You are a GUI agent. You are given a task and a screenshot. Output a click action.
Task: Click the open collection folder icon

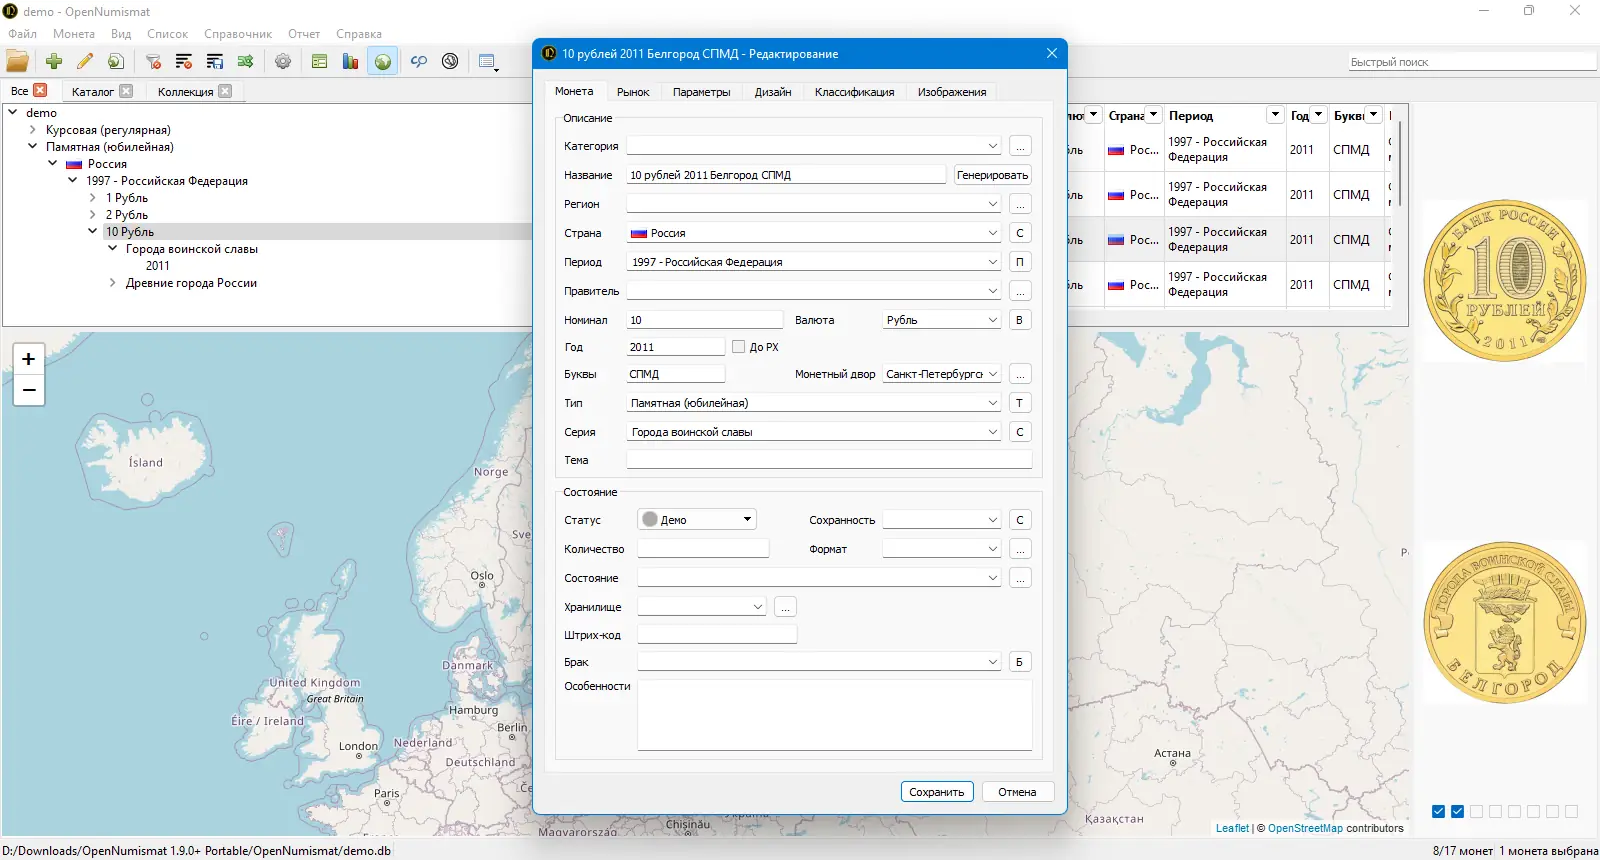tap(18, 62)
